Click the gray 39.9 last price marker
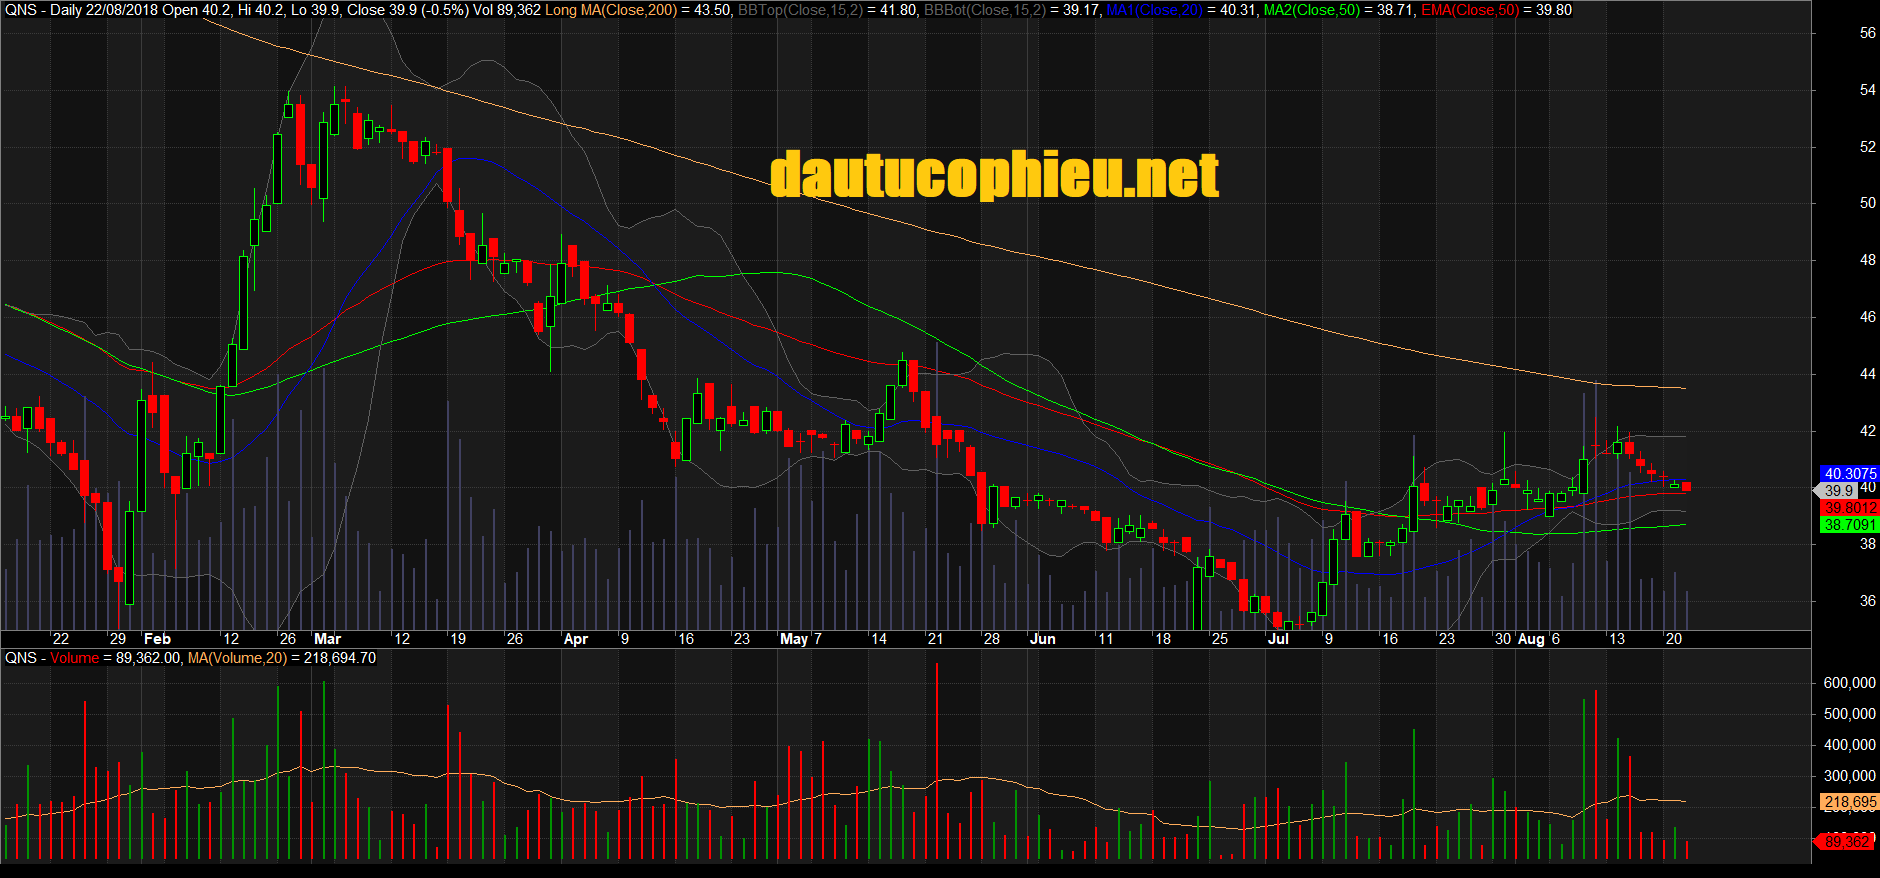This screenshot has width=1880, height=878. pos(1838,491)
